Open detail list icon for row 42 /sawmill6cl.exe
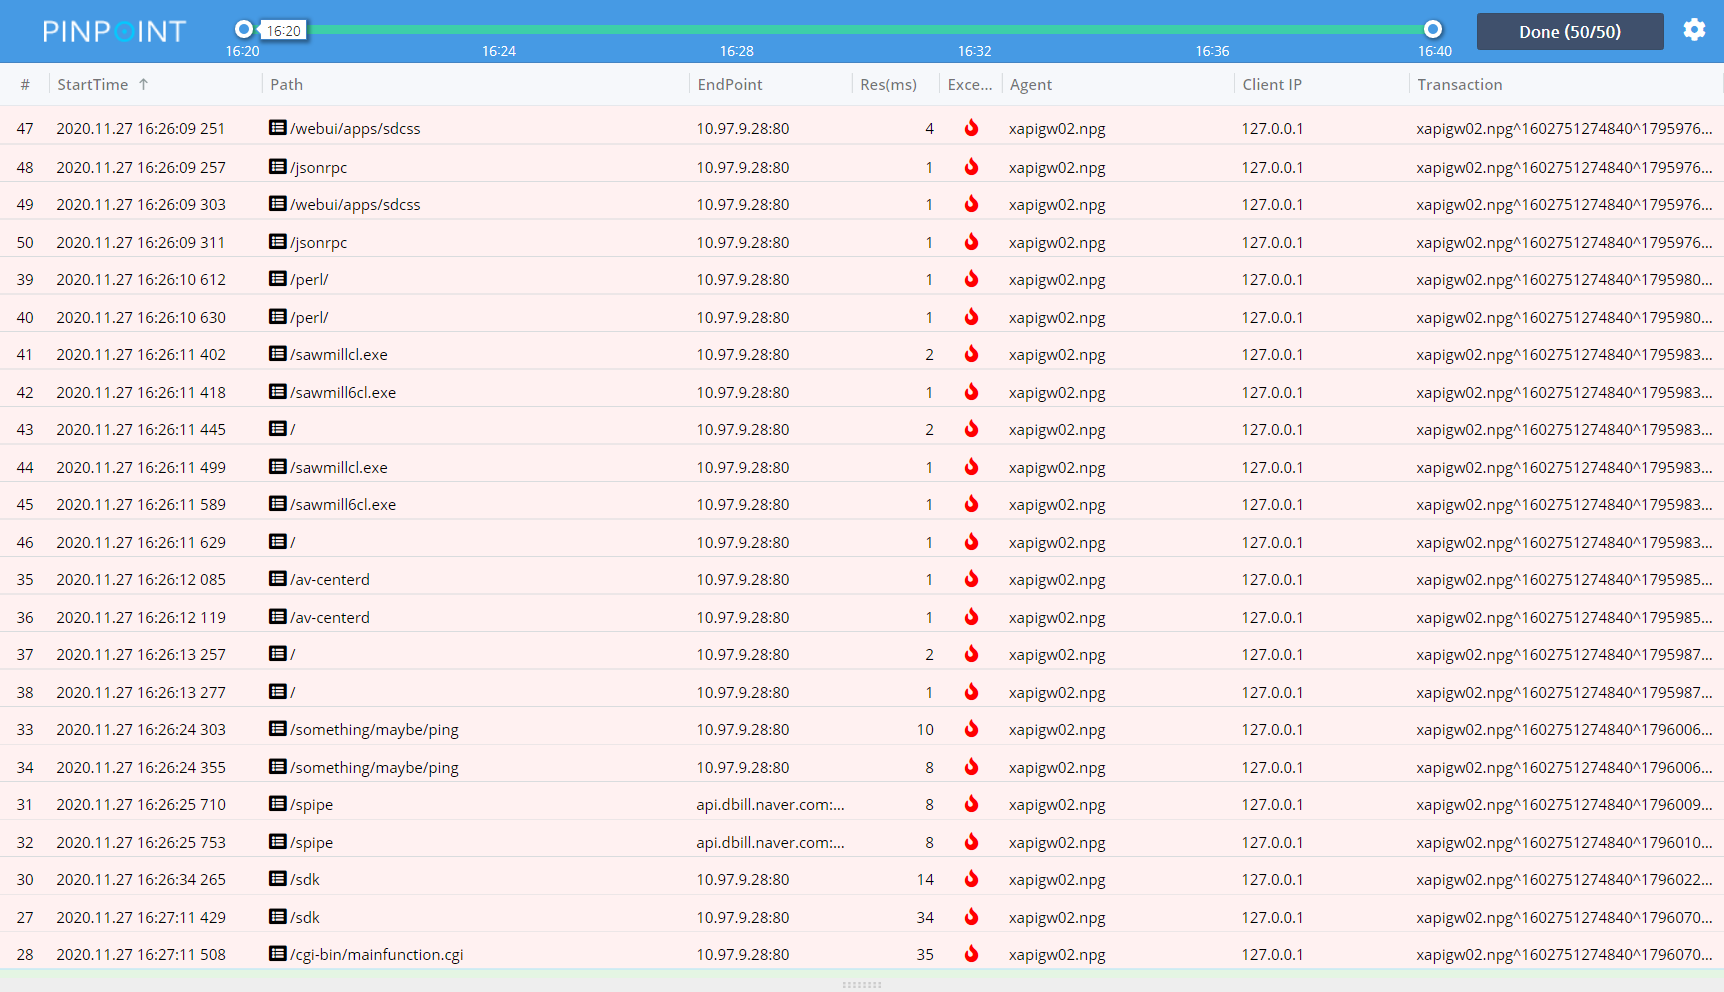 pyautogui.click(x=278, y=392)
